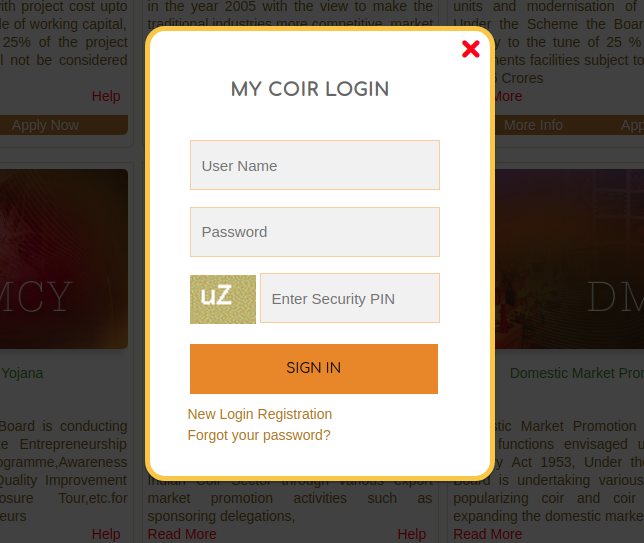Click Help under entrepreneurship programme text
Viewport: 644px width, 543px height.
coord(106,534)
